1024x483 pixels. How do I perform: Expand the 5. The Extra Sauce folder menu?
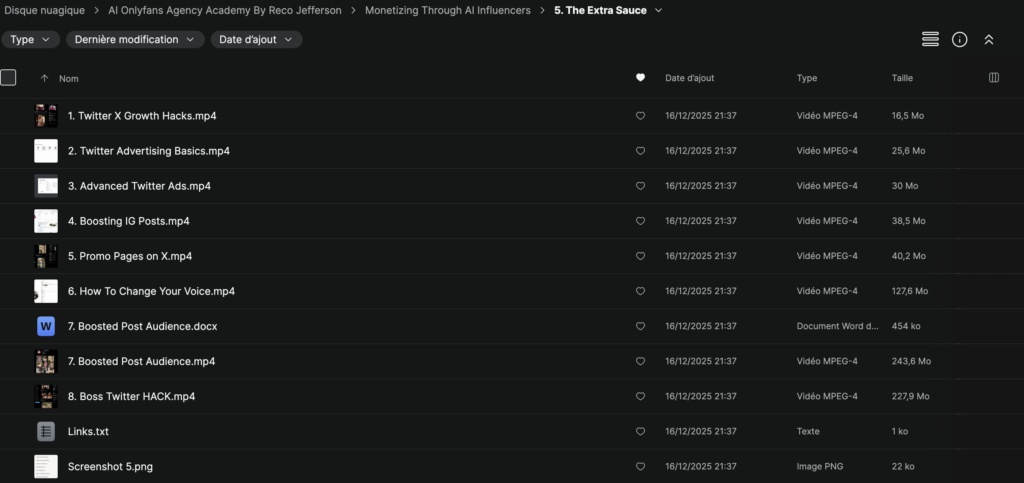click(x=659, y=11)
